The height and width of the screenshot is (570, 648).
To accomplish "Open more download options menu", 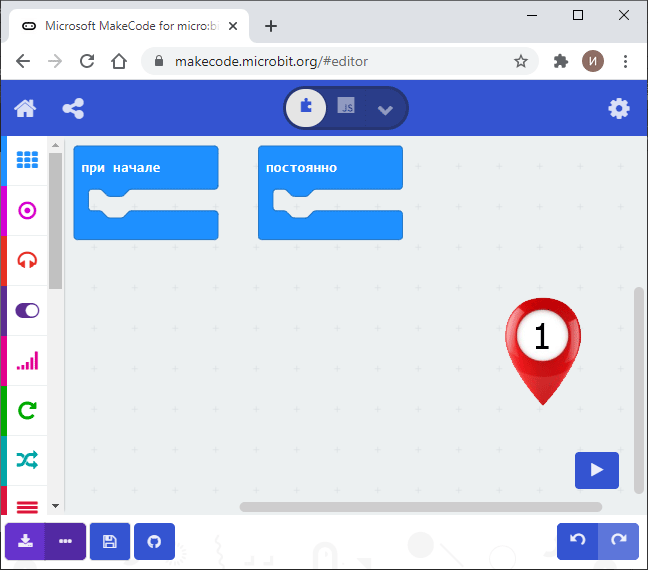I will point(65,541).
